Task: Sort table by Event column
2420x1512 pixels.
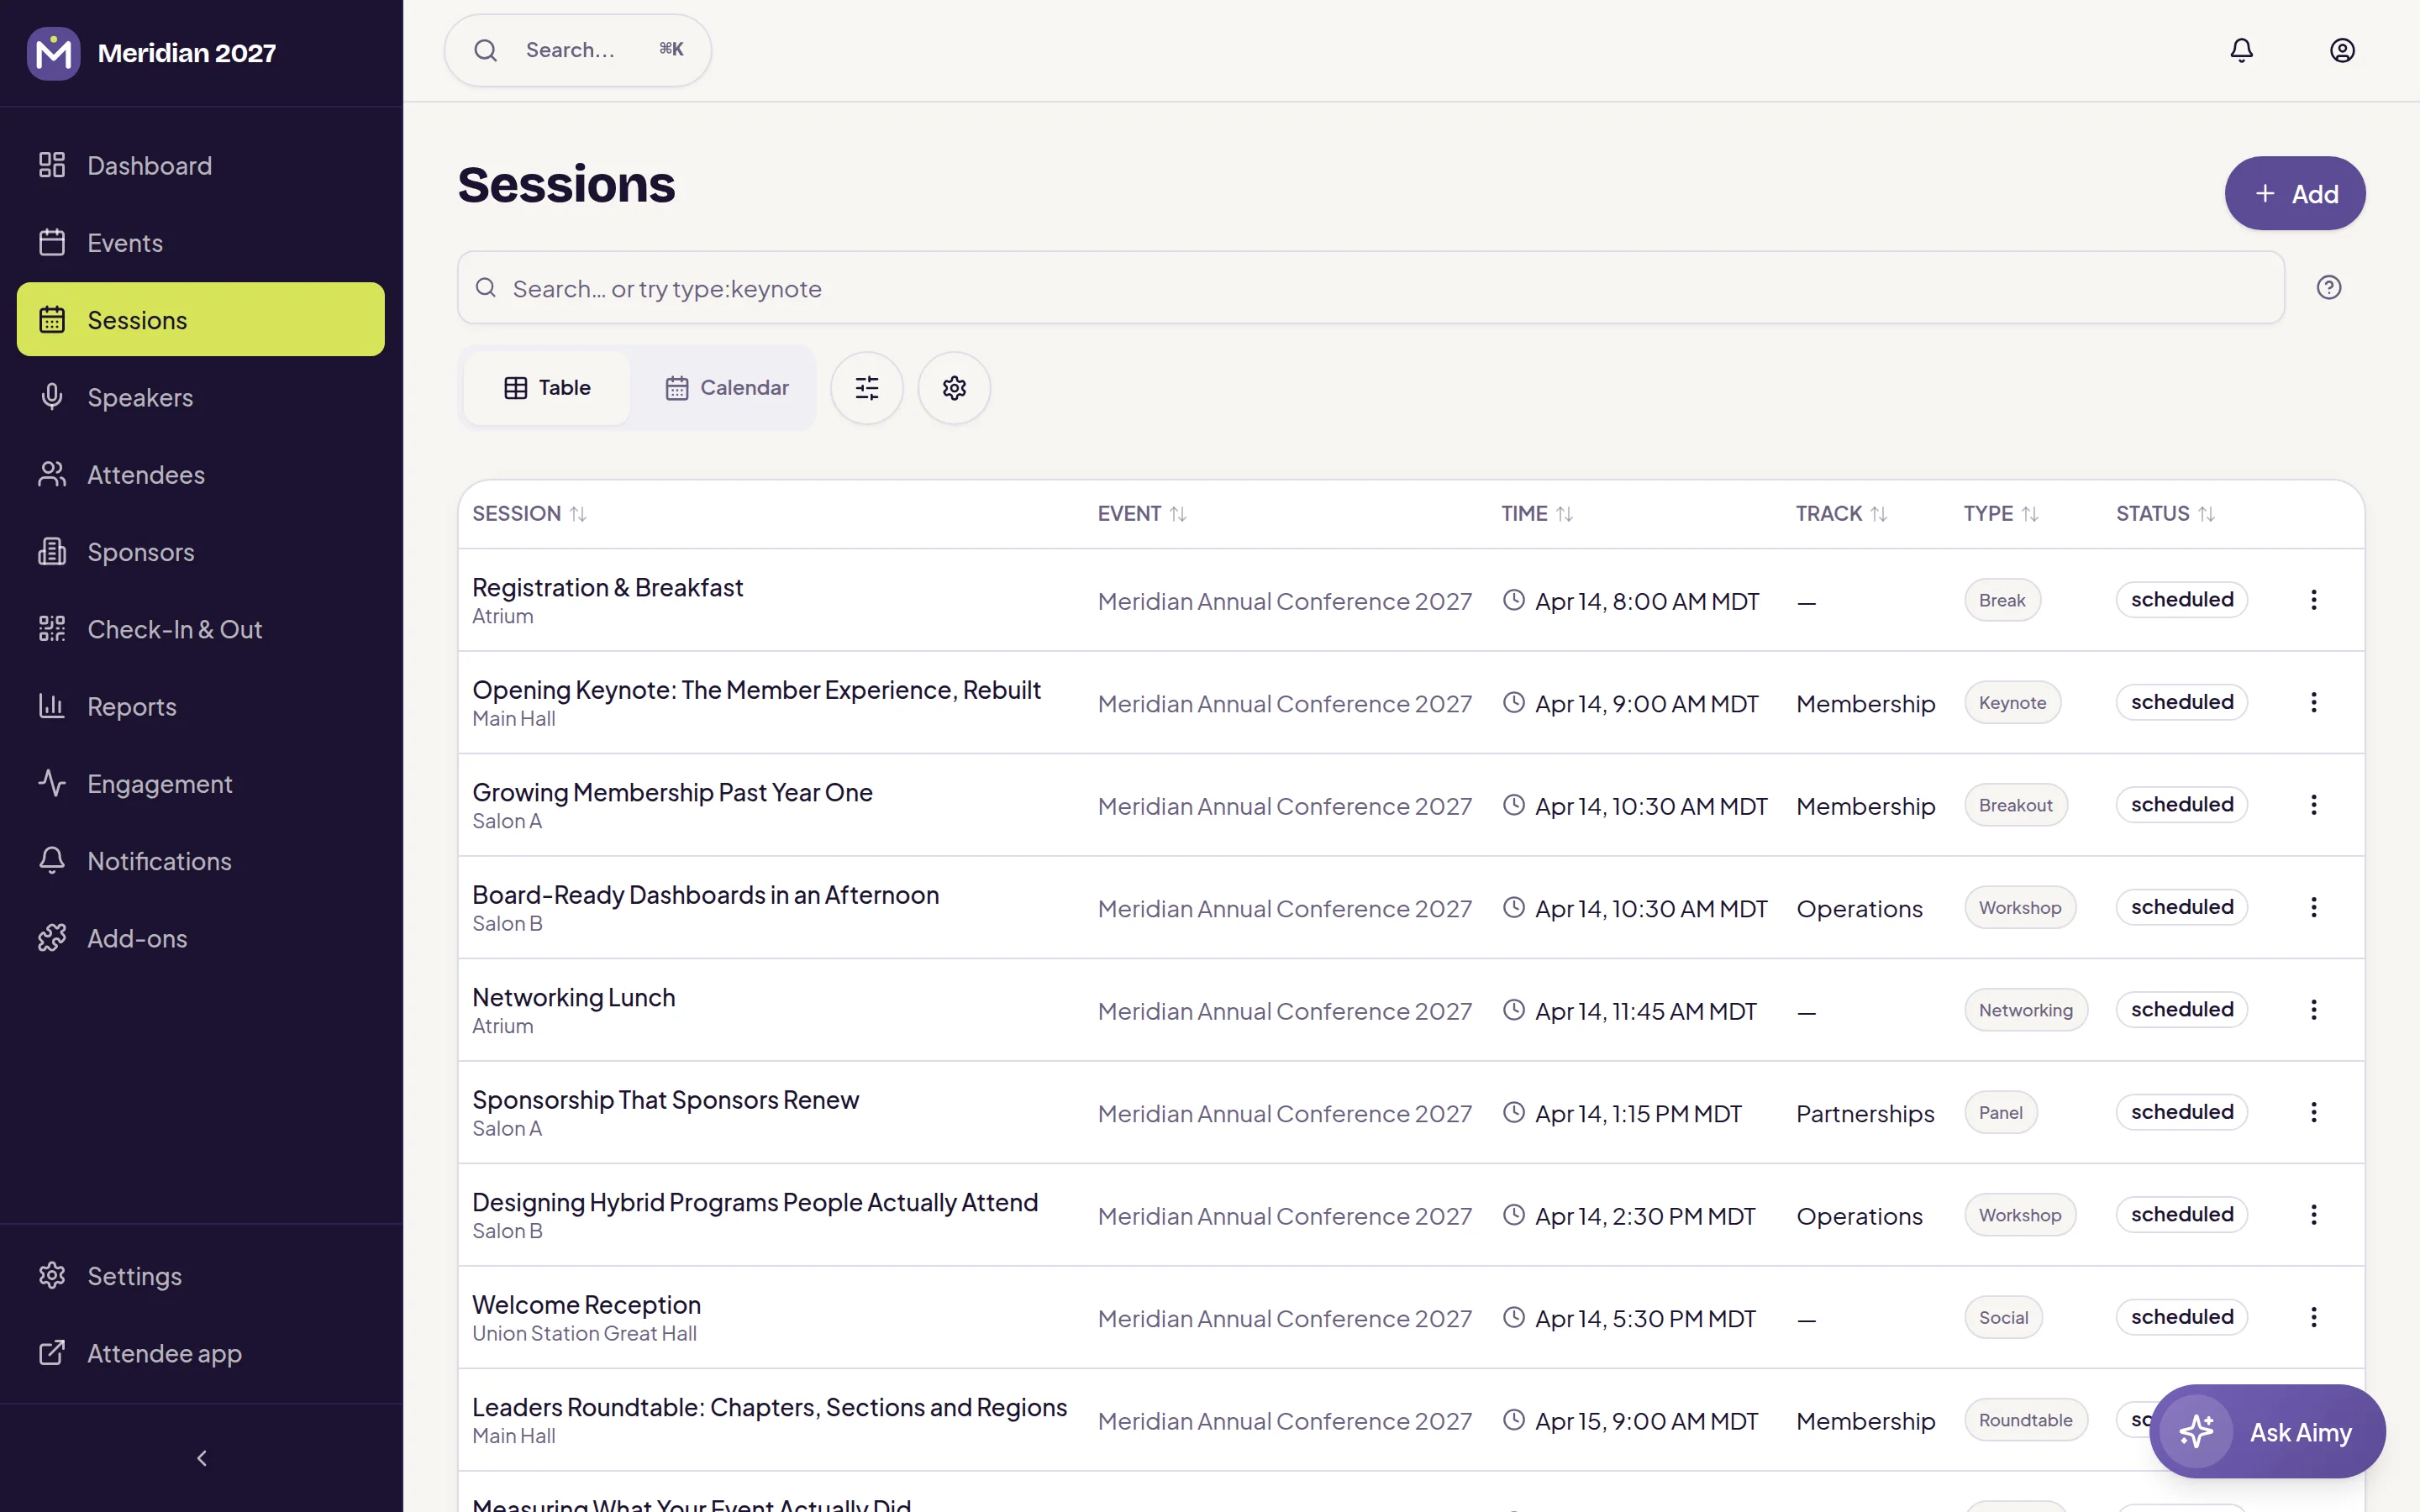Action: click(x=1142, y=514)
